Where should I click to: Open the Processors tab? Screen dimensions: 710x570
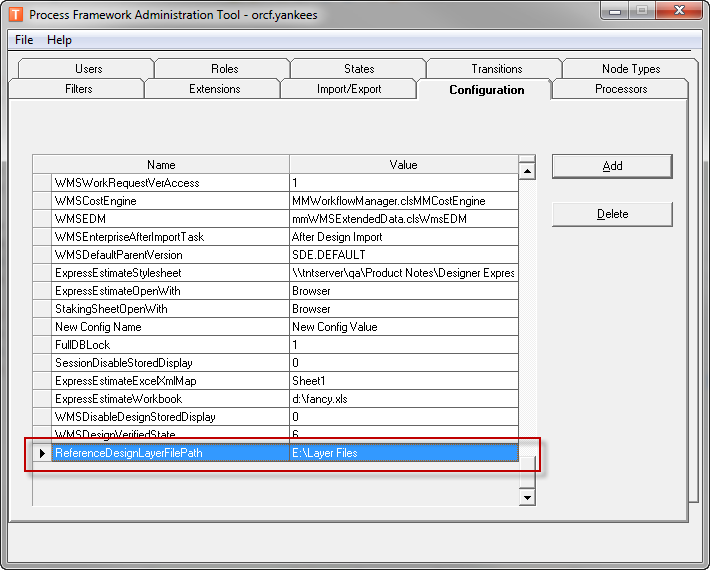[620, 89]
